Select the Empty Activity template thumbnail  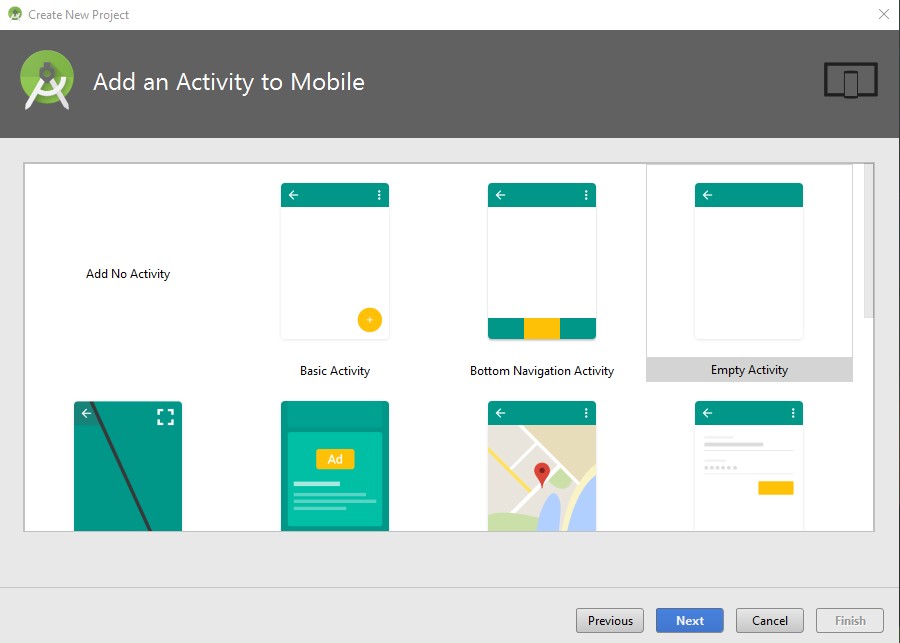(748, 261)
